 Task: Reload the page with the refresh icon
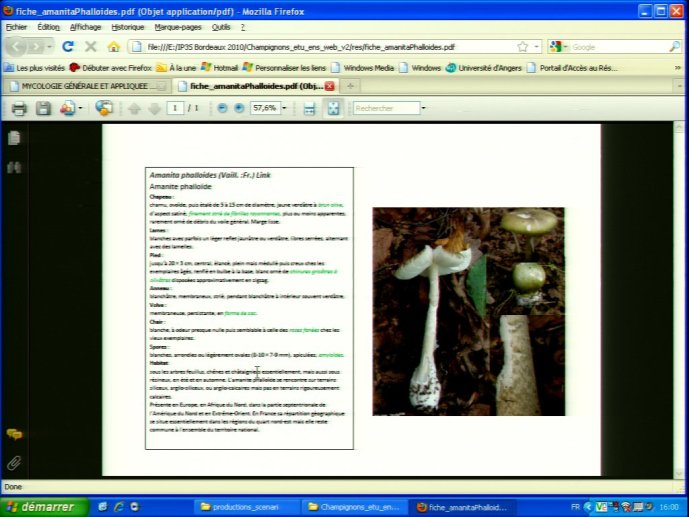tap(68, 46)
